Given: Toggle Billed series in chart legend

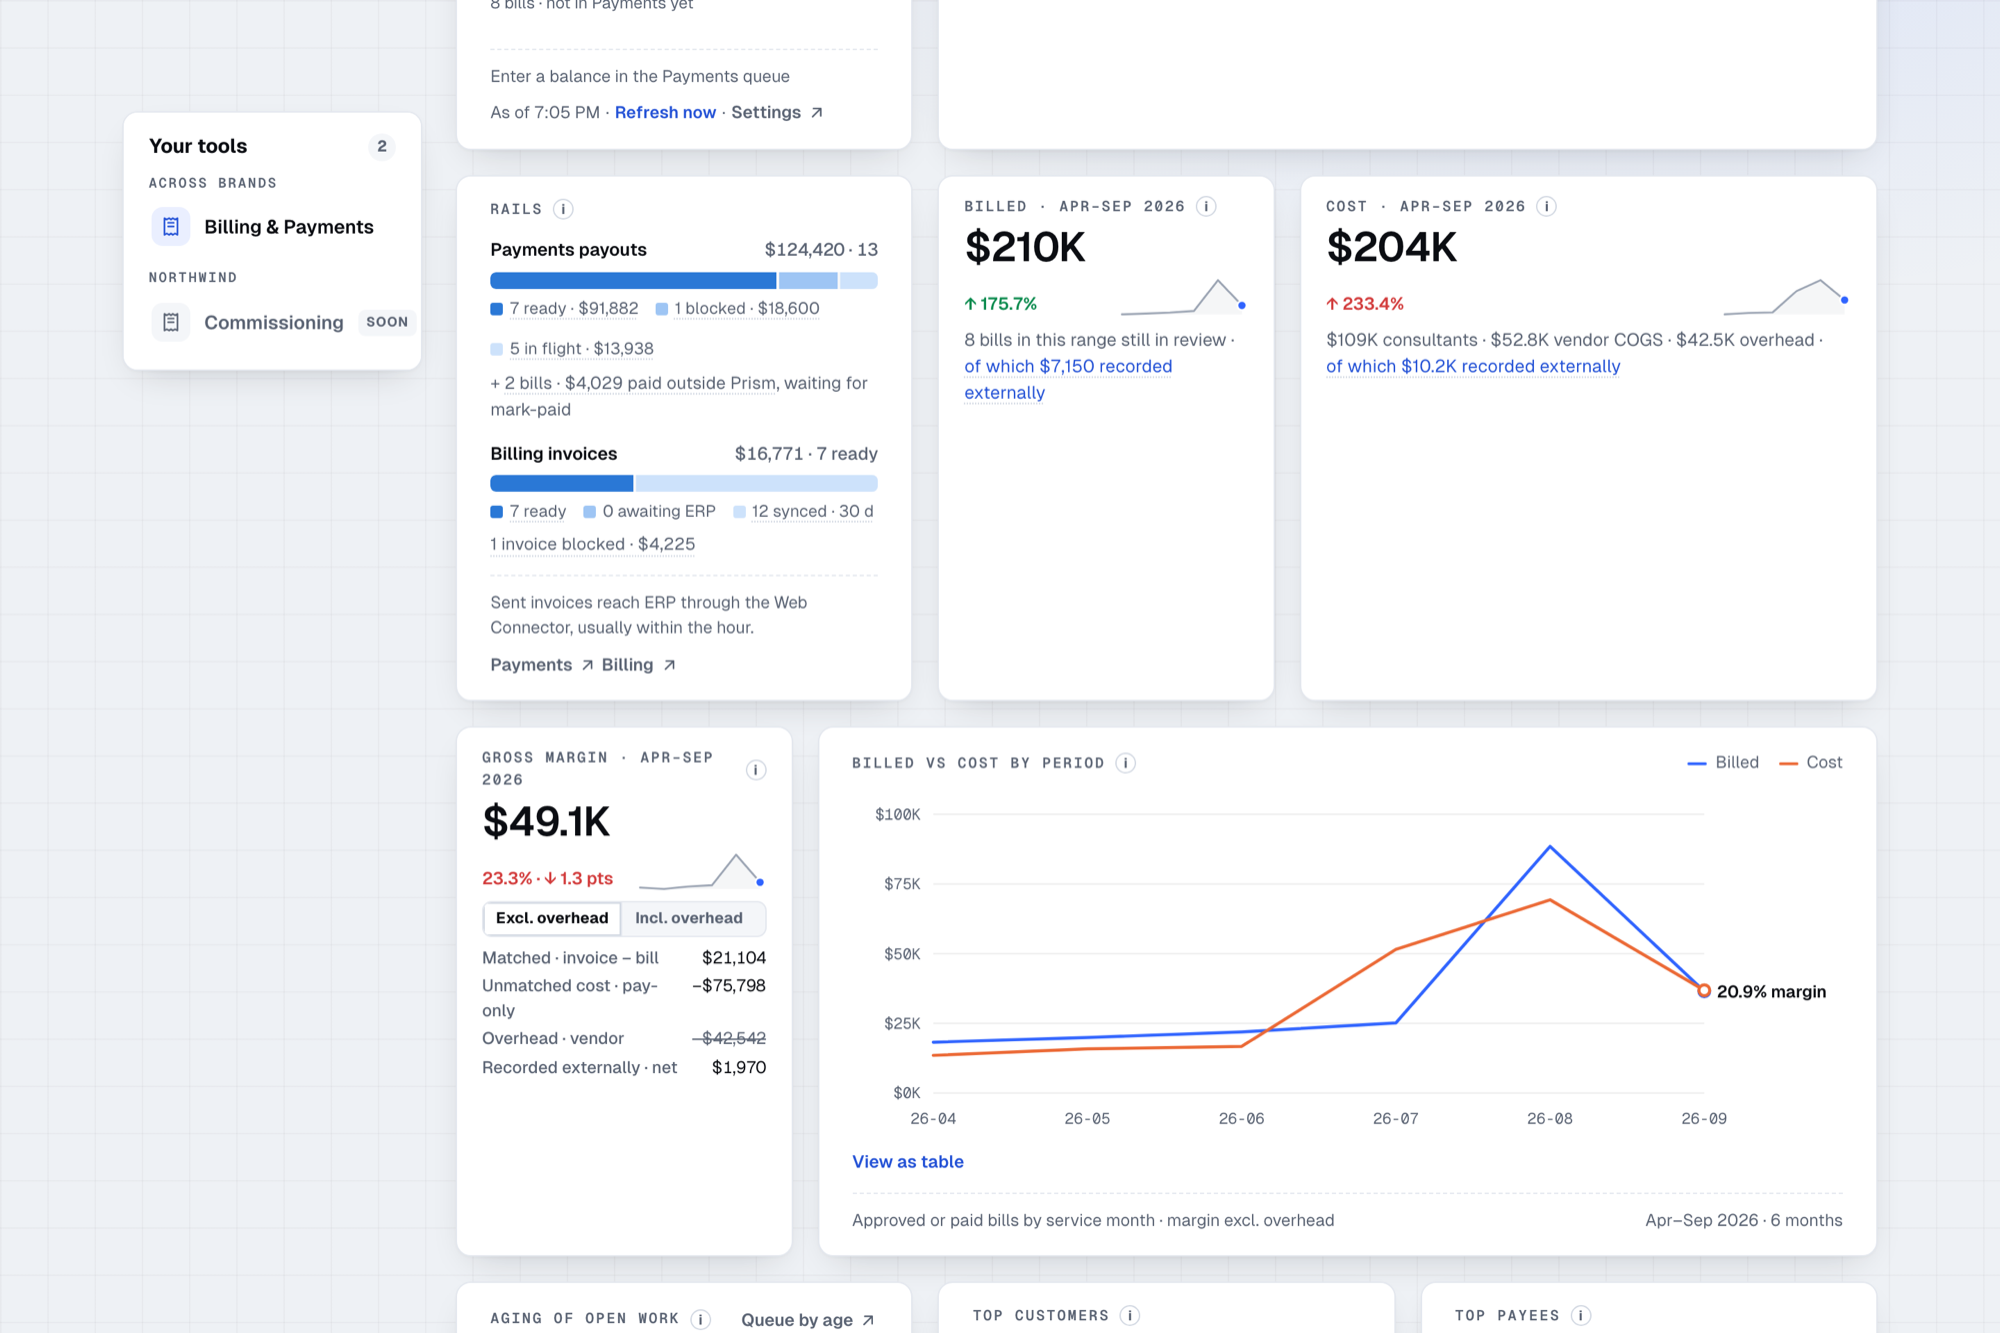Looking at the screenshot, I should 1722,762.
